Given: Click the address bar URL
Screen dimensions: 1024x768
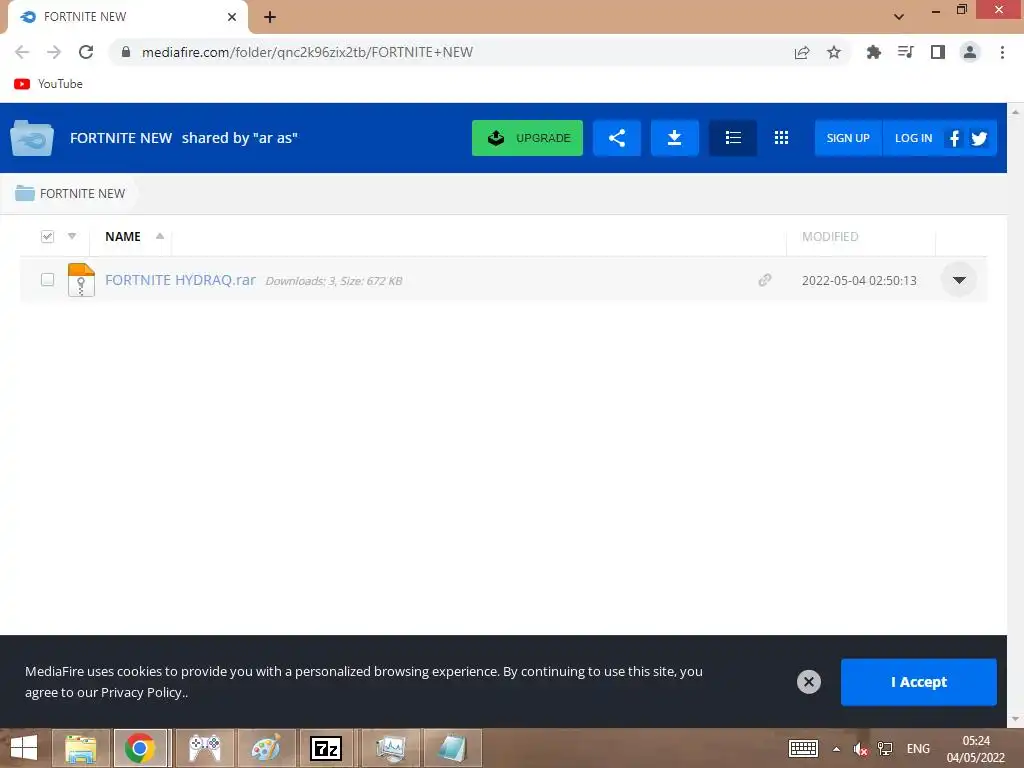Looking at the screenshot, I should 307,52.
